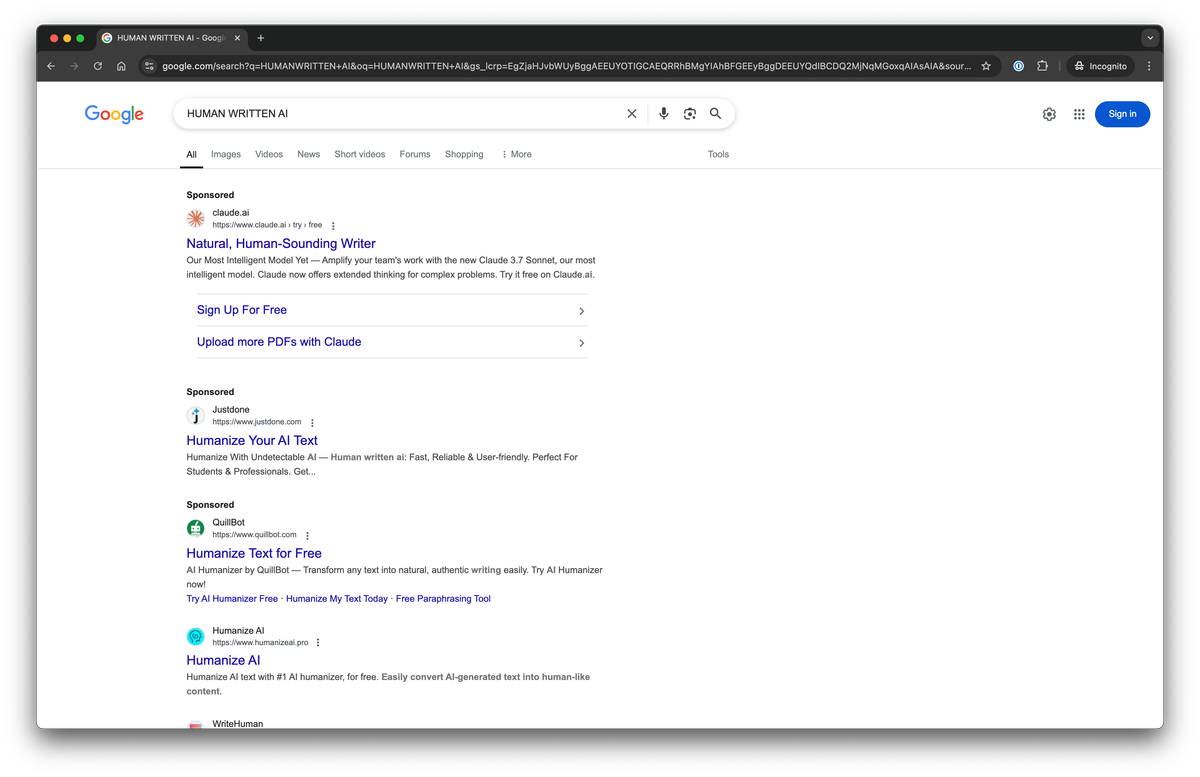Click Sign Up For Free sitelink
Screen dimensions: 1200x777
pos(242,310)
